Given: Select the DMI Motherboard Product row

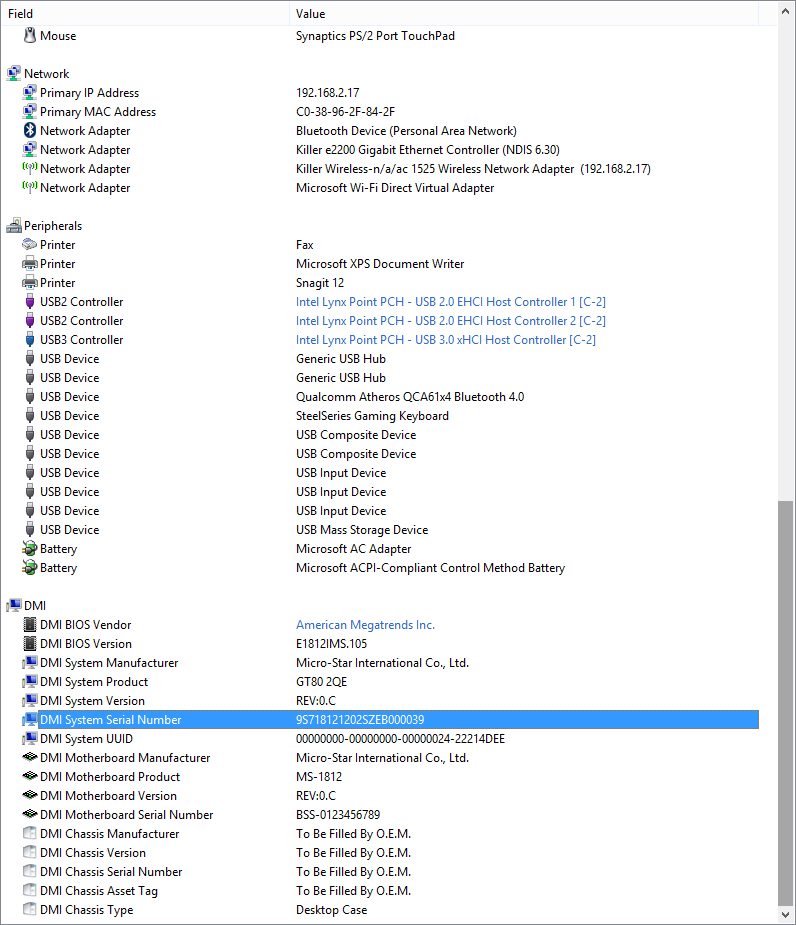Looking at the screenshot, I should click(390, 776).
